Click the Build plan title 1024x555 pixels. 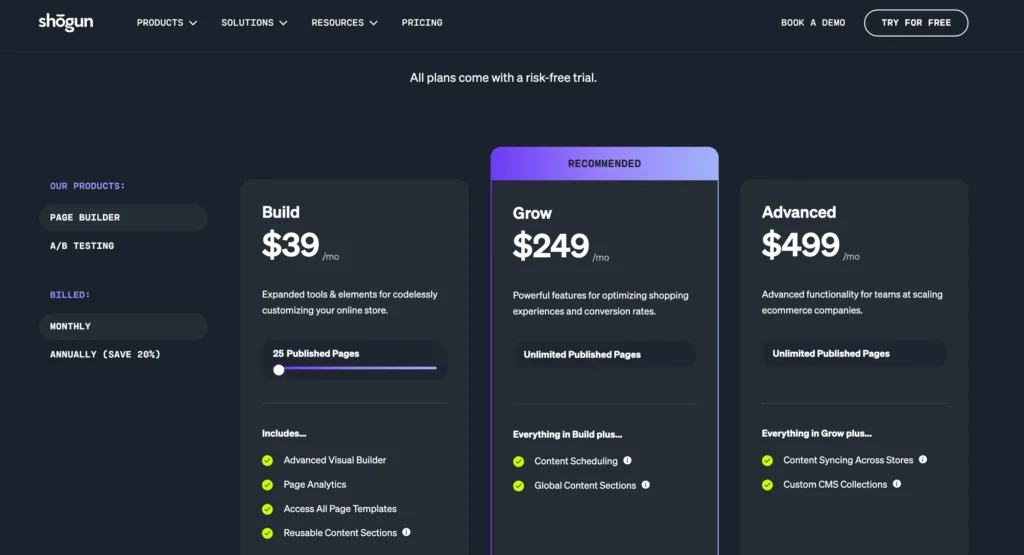281,212
